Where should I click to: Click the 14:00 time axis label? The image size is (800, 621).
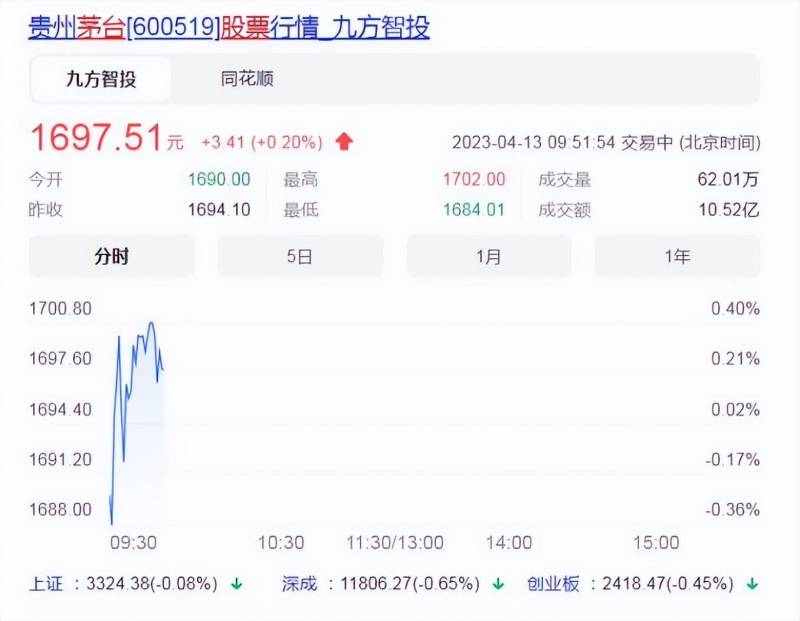509,542
